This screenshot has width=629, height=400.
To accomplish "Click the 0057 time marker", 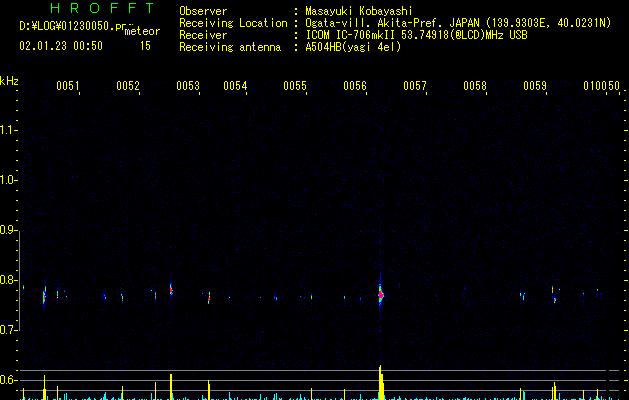I will [x=415, y=86].
